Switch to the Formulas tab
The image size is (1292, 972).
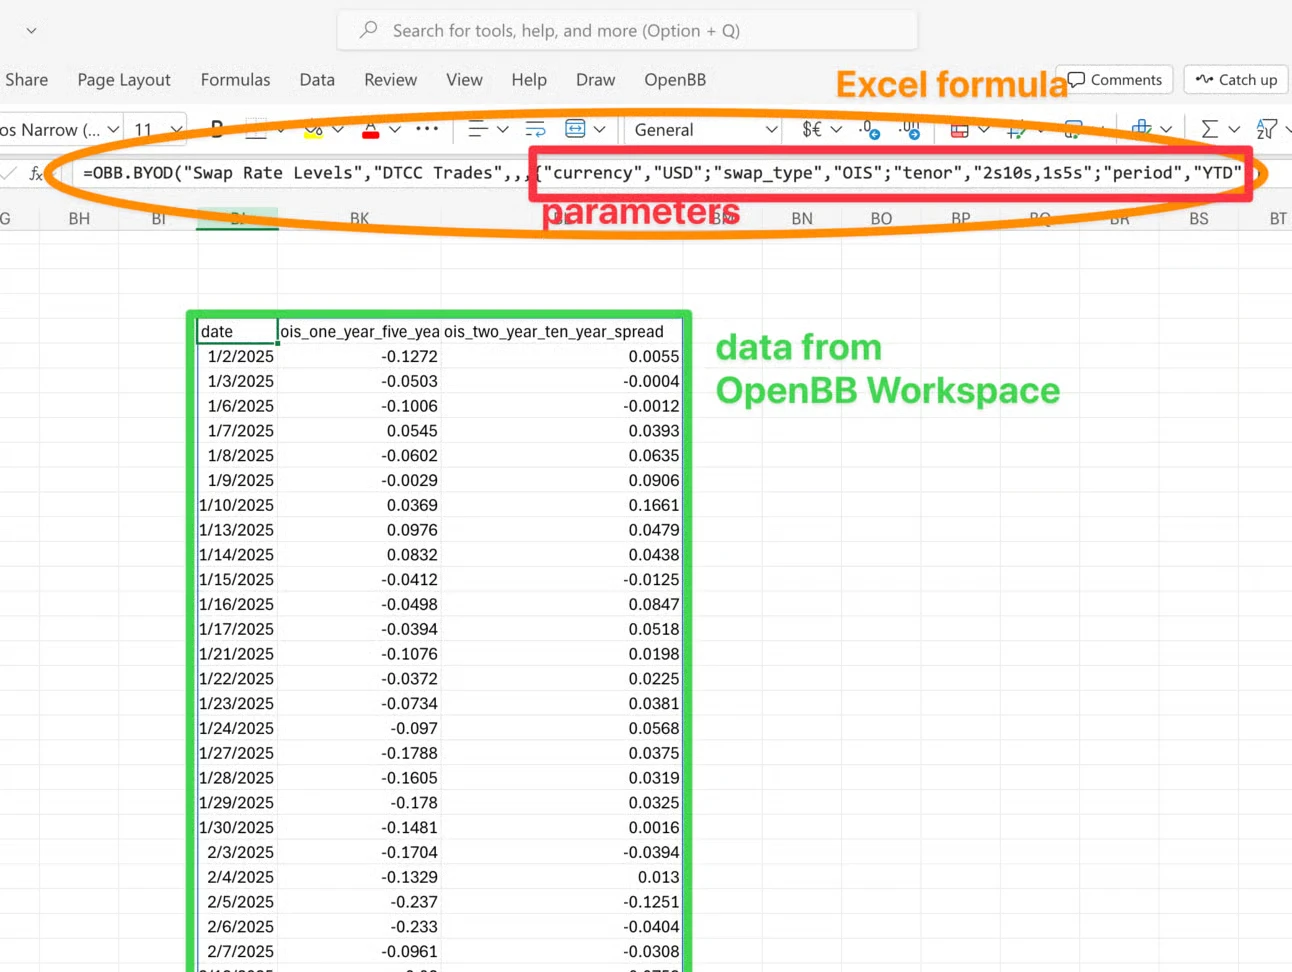pos(235,80)
